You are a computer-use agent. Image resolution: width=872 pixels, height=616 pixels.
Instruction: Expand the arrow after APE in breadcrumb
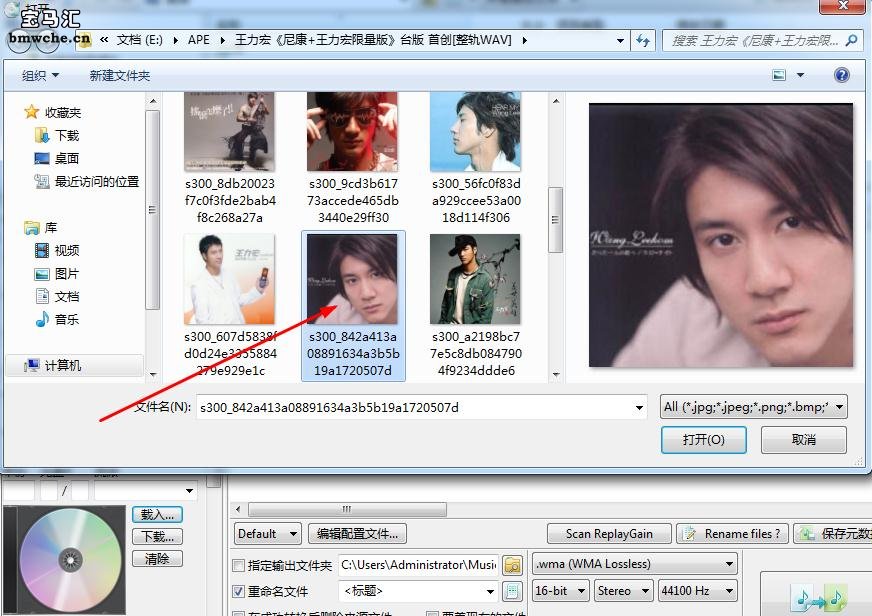coord(222,41)
